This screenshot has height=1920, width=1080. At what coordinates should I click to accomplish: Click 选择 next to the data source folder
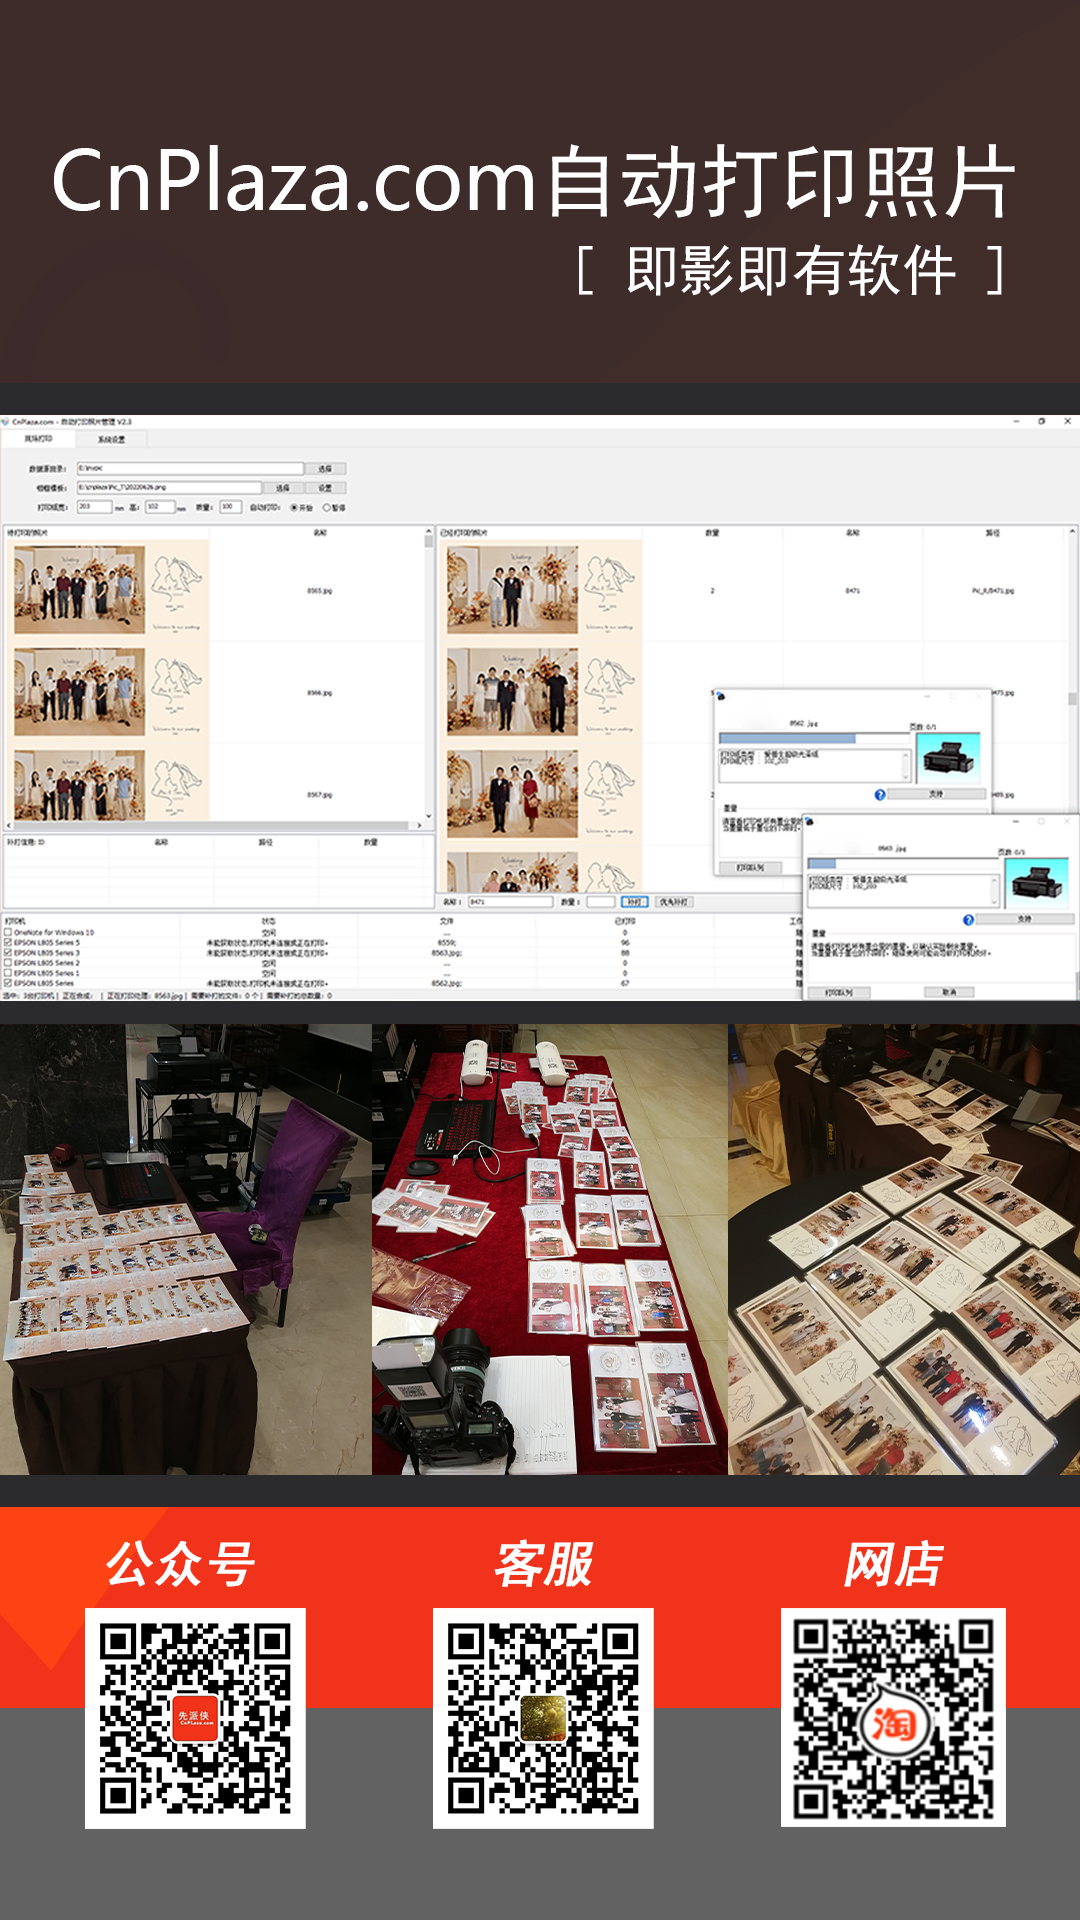coord(325,468)
